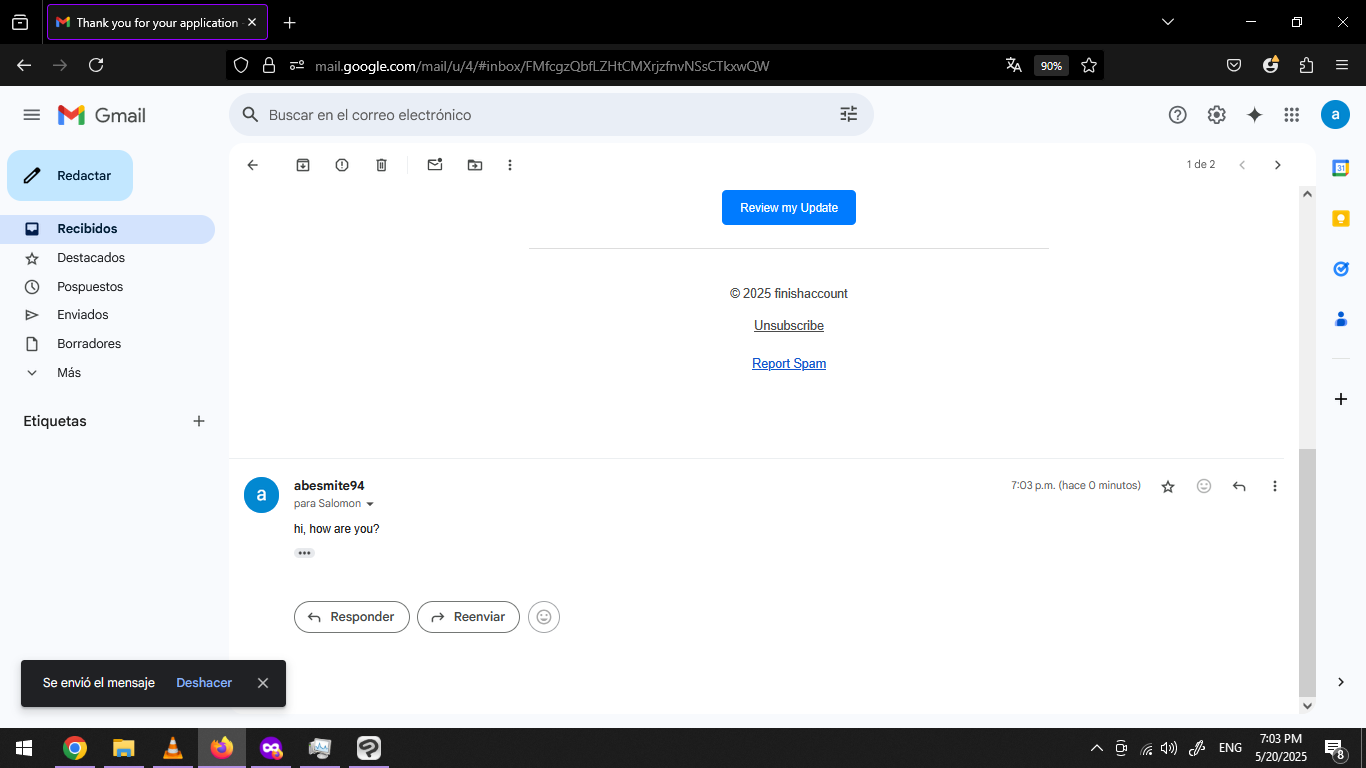Show details dropdown next to para Salomon
Screen dimensions: 1366x768
coord(370,504)
